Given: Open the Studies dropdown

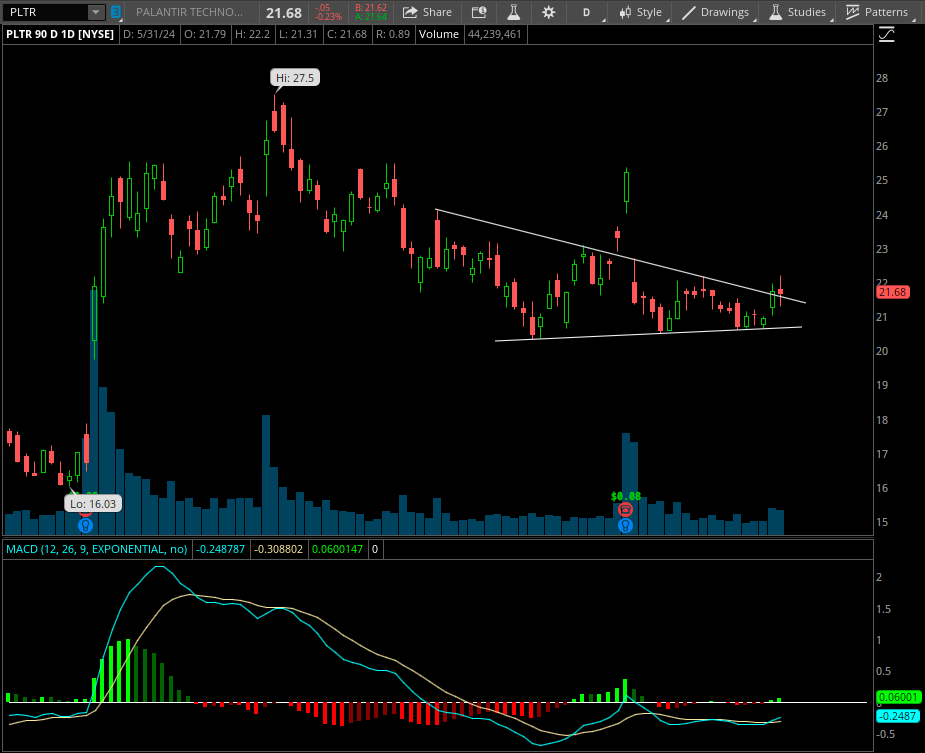Looking at the screenshot, I should tap(798, 12).
